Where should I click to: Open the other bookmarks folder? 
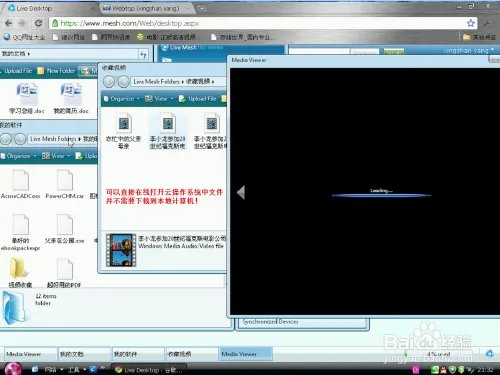click(x=480, y=37)
